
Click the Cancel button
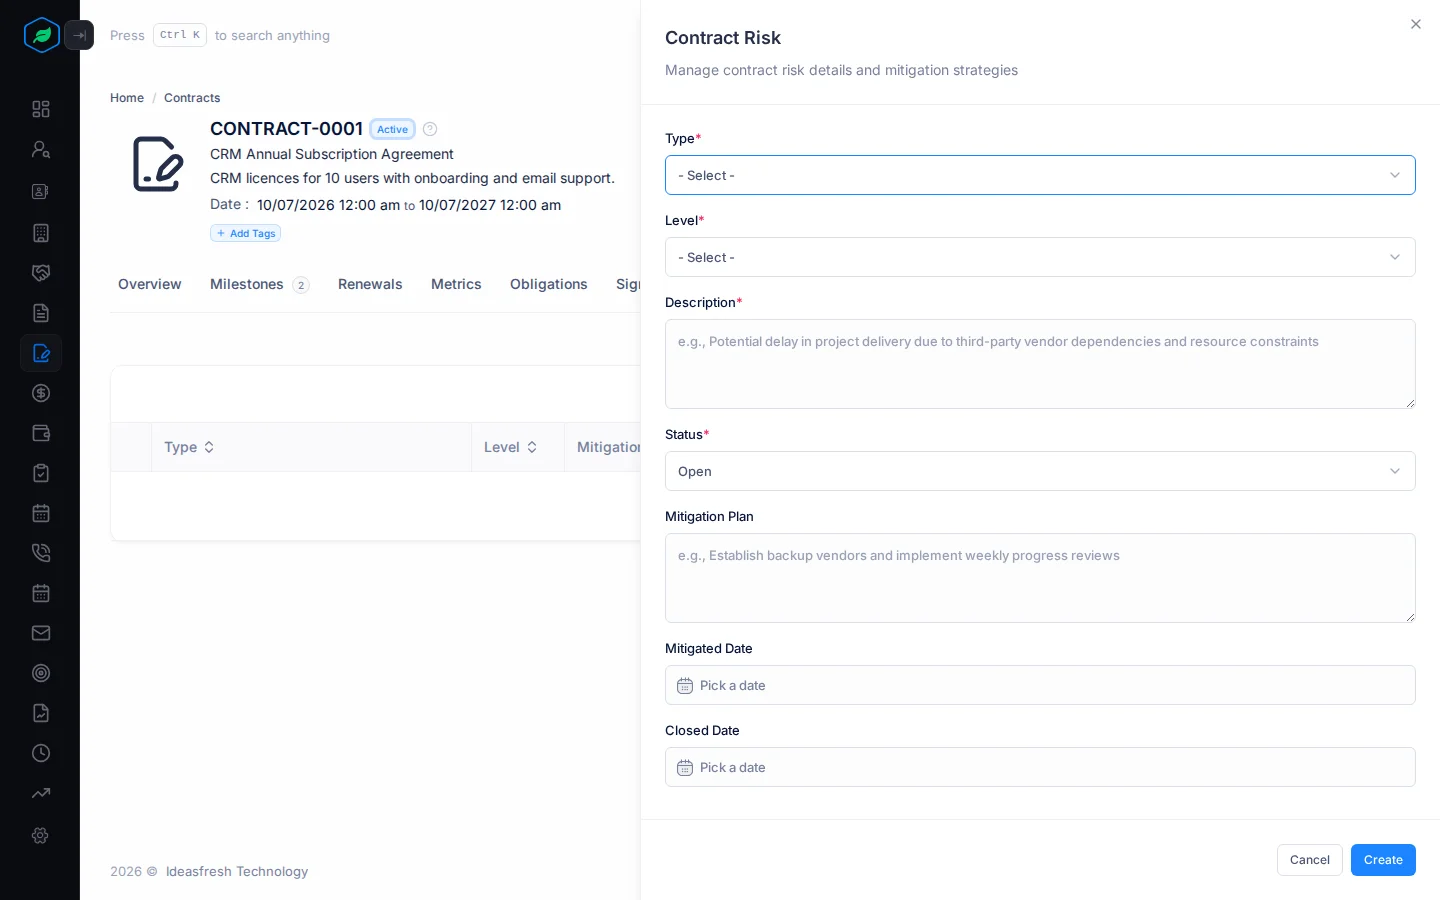click(x=1310, y=860)
